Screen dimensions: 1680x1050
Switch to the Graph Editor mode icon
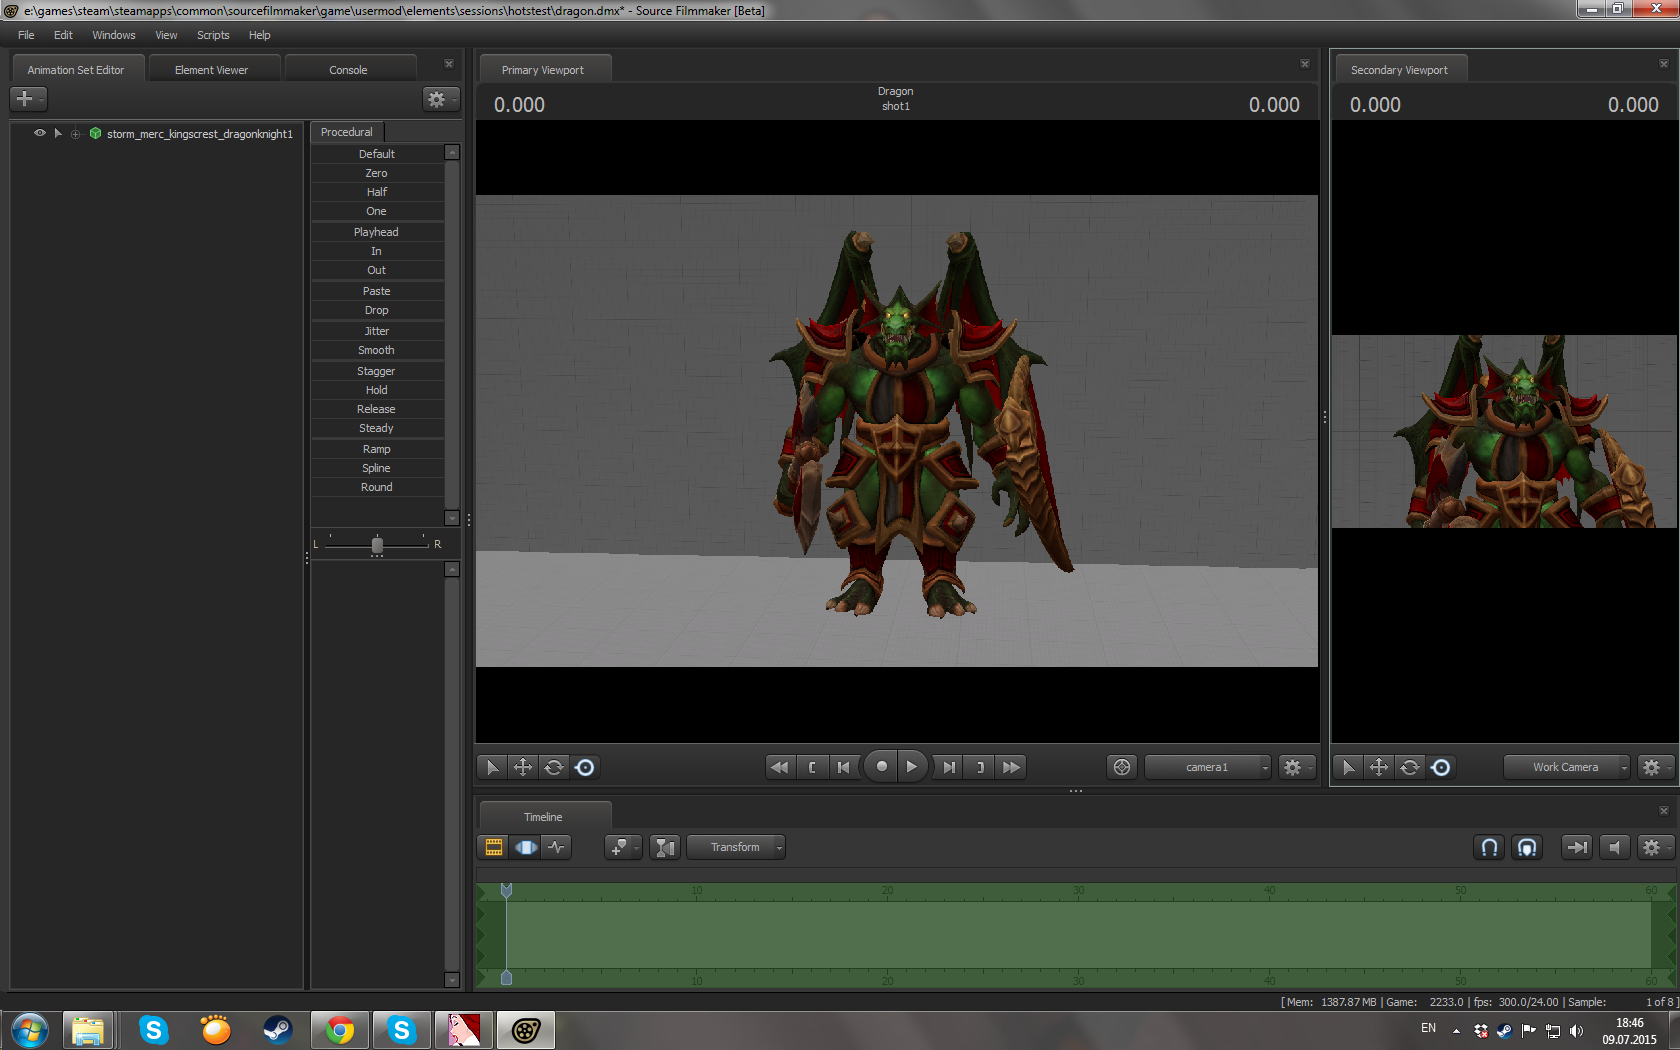coord(557,847)
